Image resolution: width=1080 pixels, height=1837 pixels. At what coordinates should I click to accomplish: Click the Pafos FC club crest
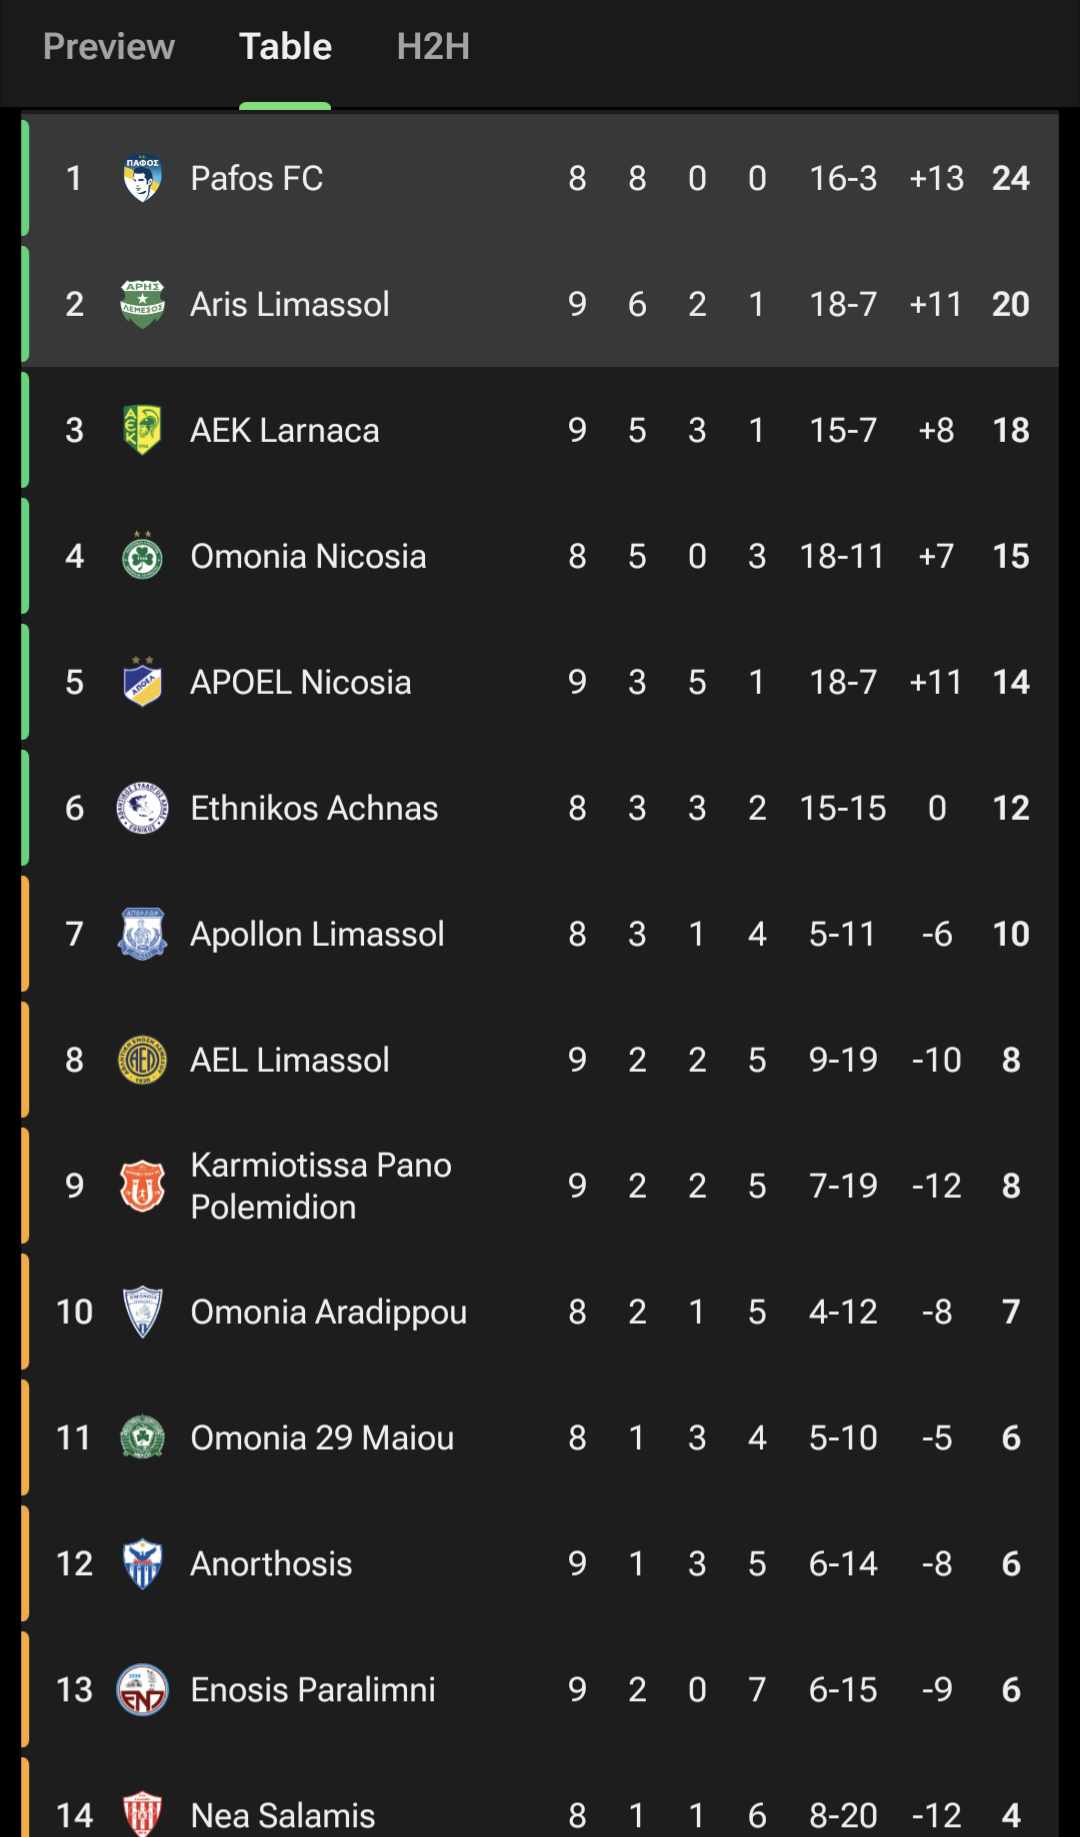pos(142,179)
